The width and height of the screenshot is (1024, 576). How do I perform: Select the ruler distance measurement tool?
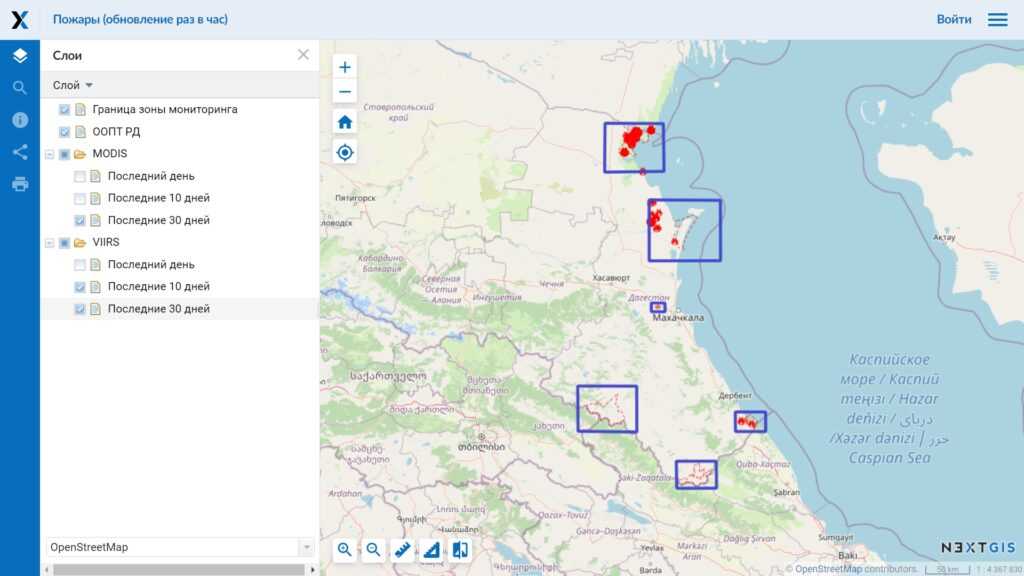click(x=402, y=549)
